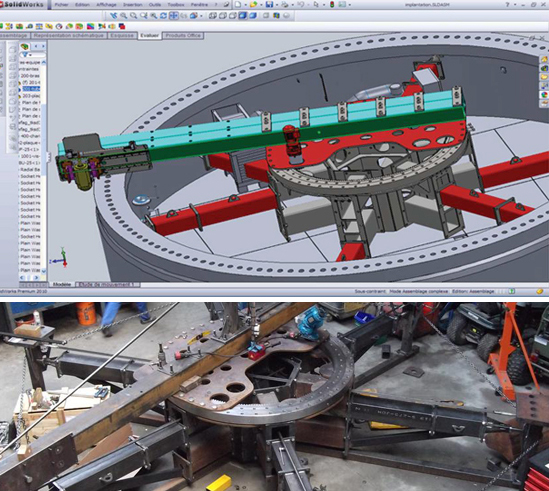Click the round dial icon in Evaluate toolbar
Image resolution: width=549 pixels, height=491 pixels.
(59, 26)
